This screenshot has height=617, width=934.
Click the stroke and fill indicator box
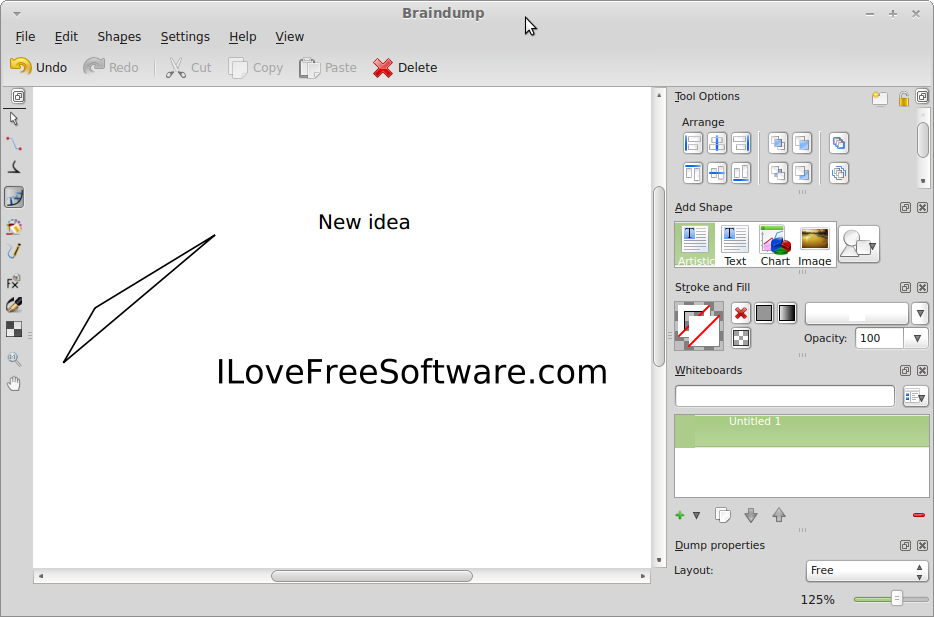click(x=699, y=326)
